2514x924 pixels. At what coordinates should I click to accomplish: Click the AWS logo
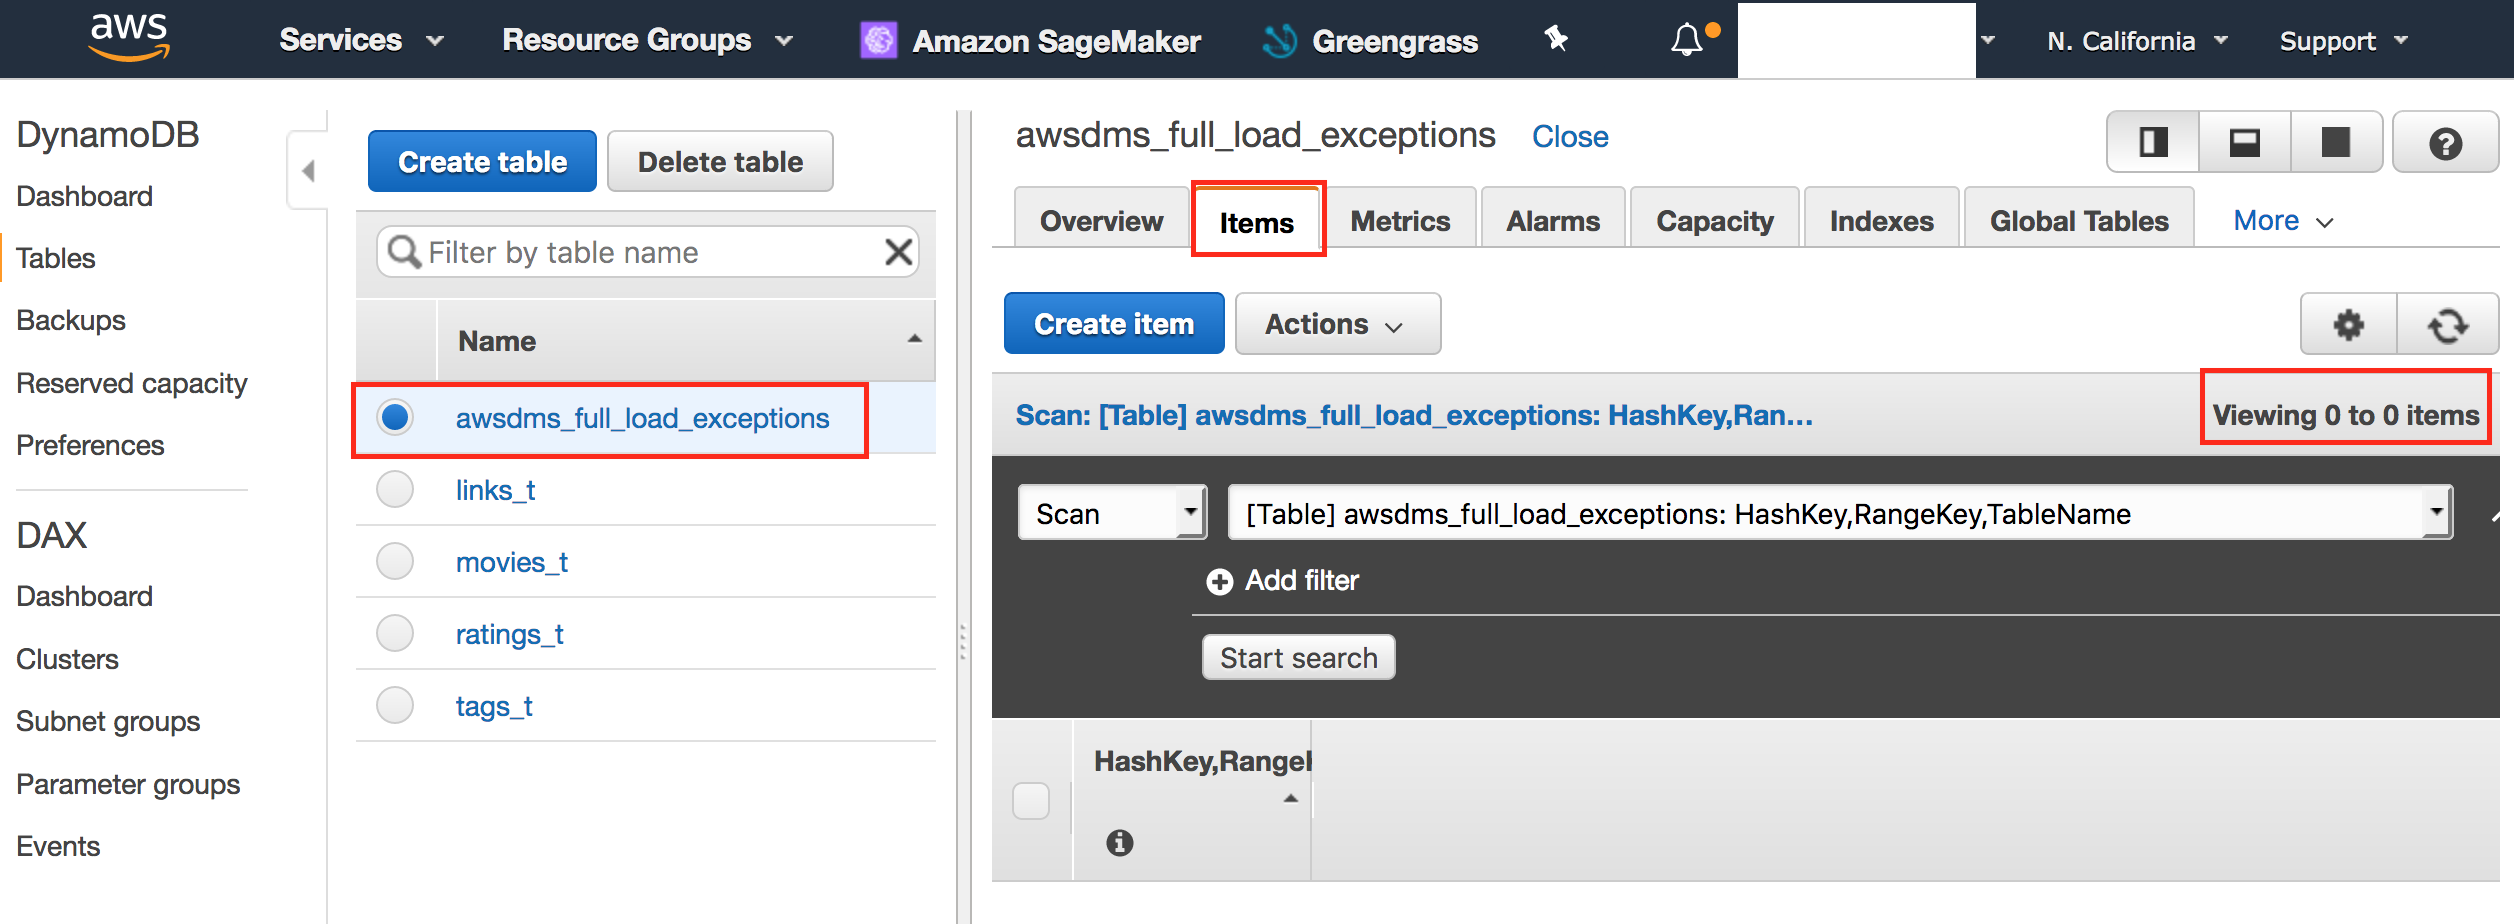coord(129,38)
